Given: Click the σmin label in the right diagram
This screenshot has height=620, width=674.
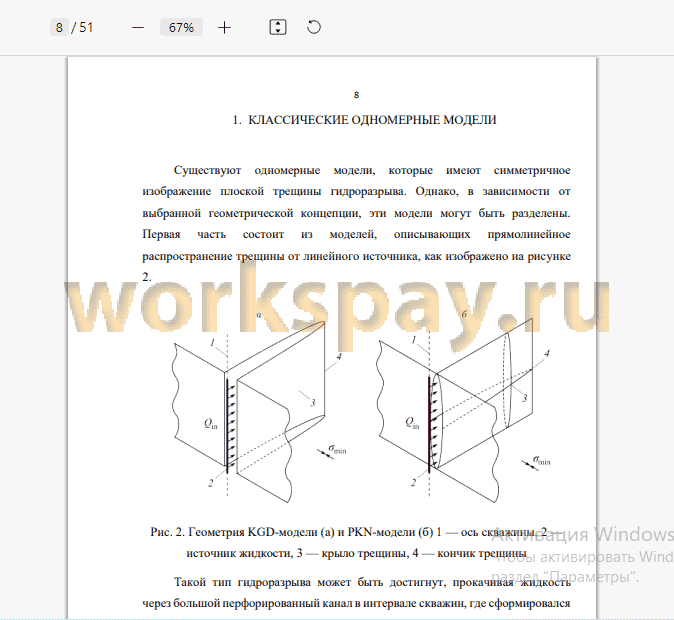Looking at the screenshot, I should point(542,460).
